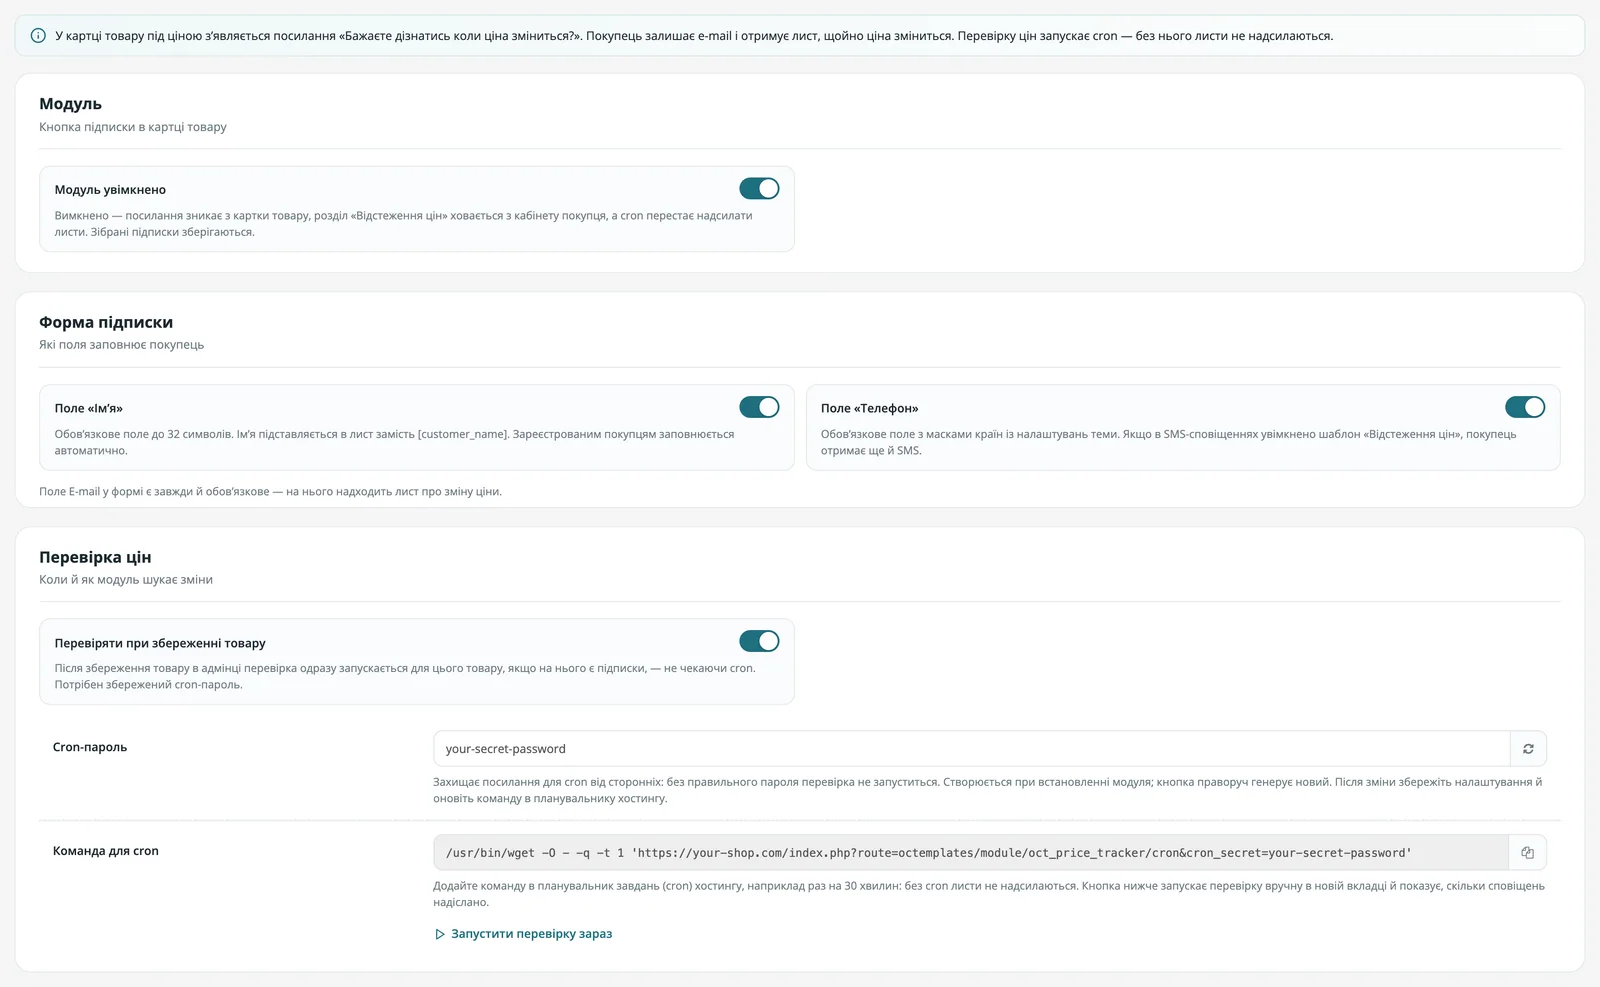Toggle the Поле «Телефон» switch
Screen dimensions: 1600x987
[x=1525, y=407]
